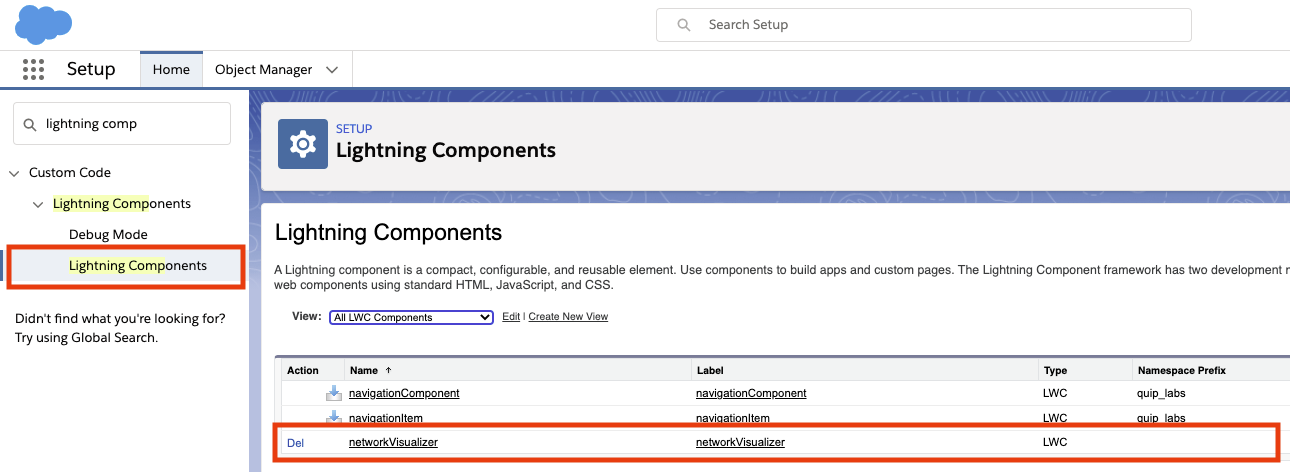Click the LWC type cell for navigationComponent
1290x472 pixels.
(1055, 393)
